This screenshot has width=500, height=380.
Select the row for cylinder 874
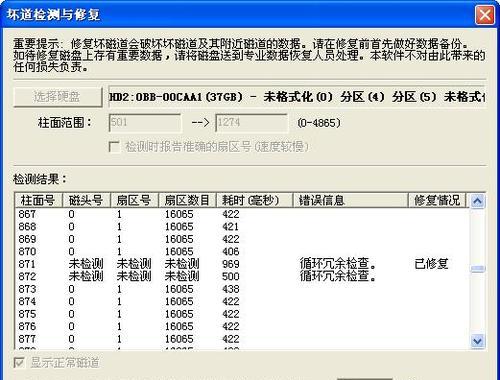[242, 301]
